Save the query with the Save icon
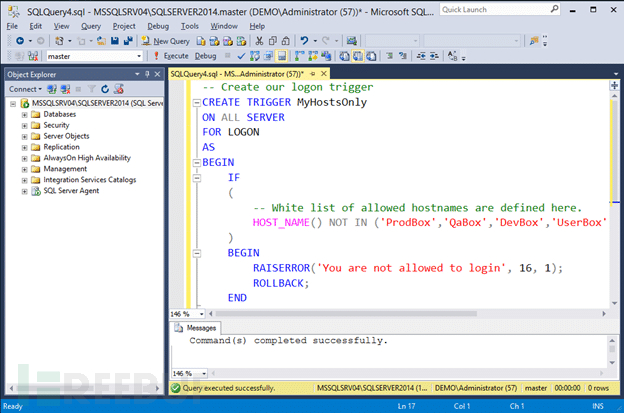Image resolution: width=624 pixels, height=413 pixels. [115, 41]
